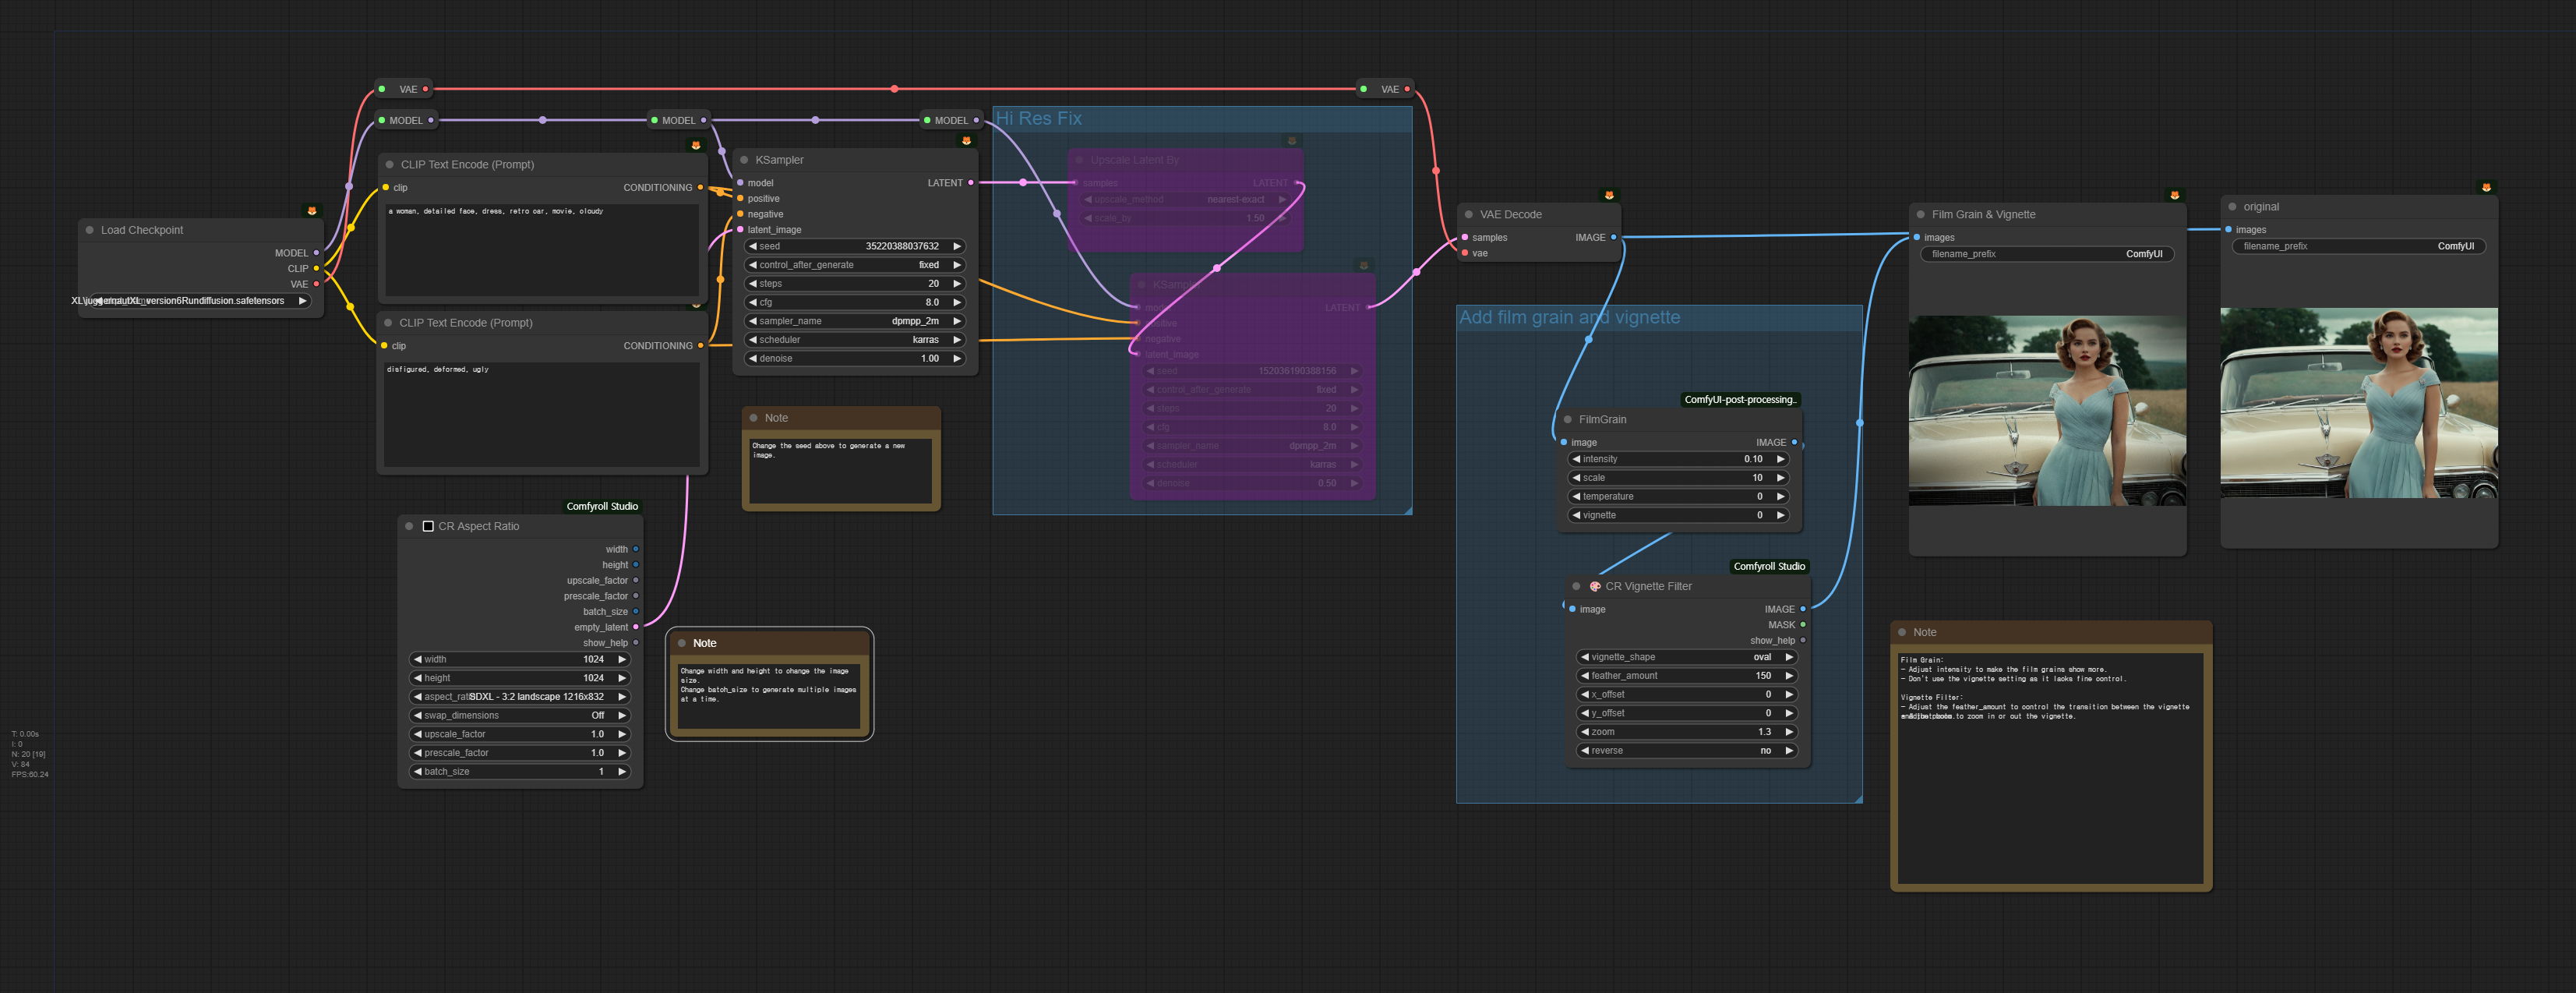Image resolution: width=2576 pixels, height=993 pixels.
Task: Click the palette icon on CR Vignette Filter
Action: tap(1595, 587)
